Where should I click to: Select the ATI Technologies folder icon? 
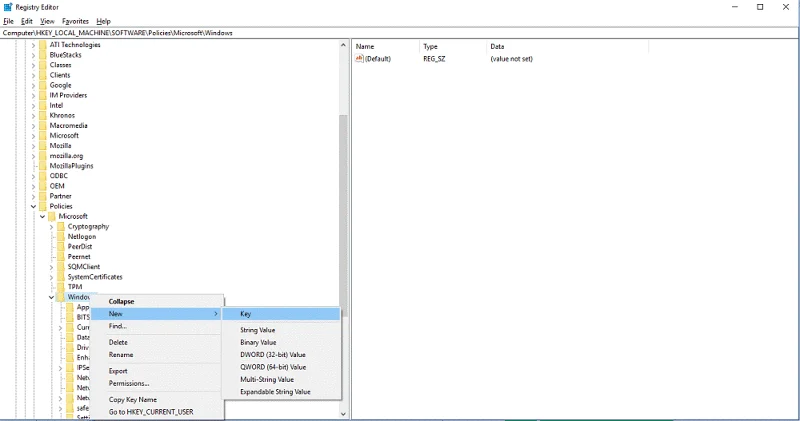point(43,45)
